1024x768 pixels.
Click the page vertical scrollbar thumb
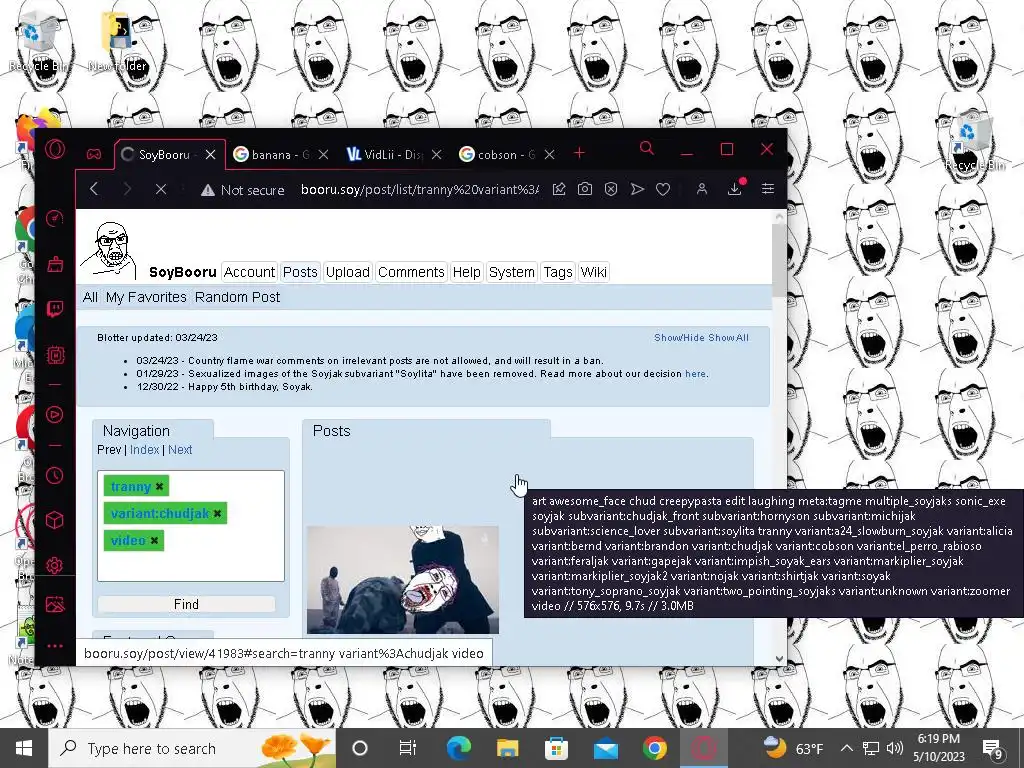tap(778, 261)
